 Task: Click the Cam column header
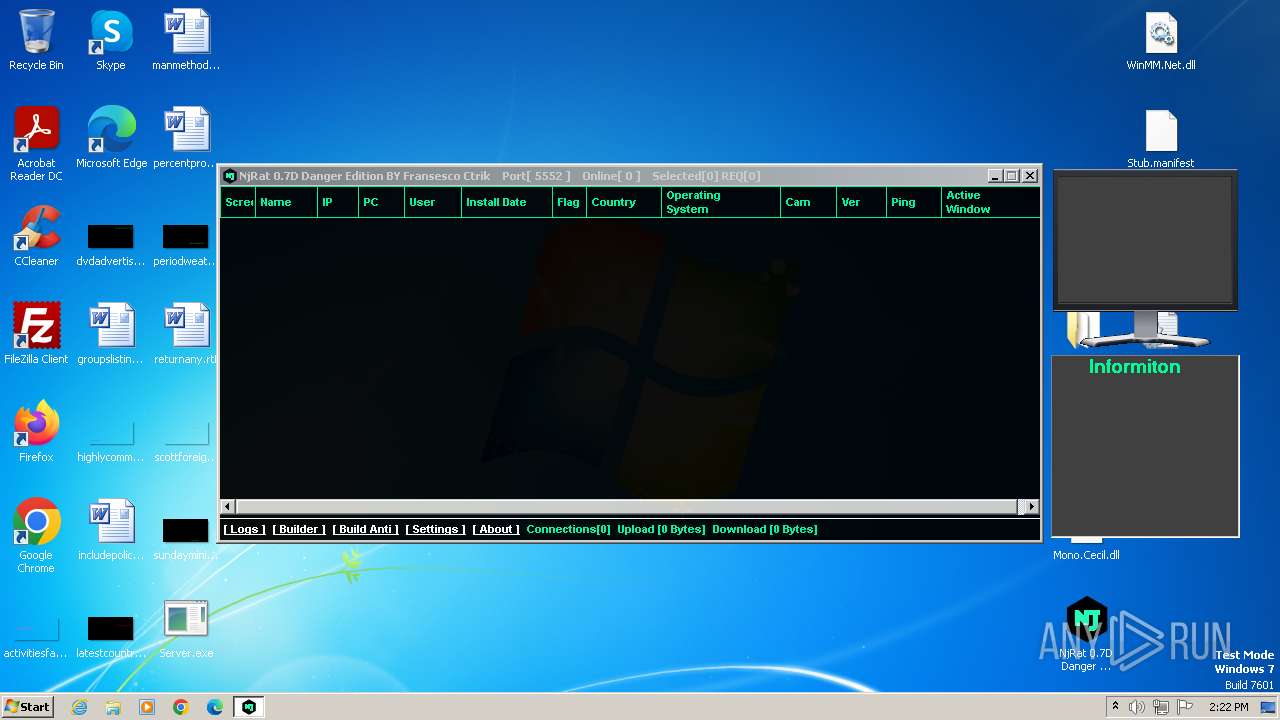[808, 202]
